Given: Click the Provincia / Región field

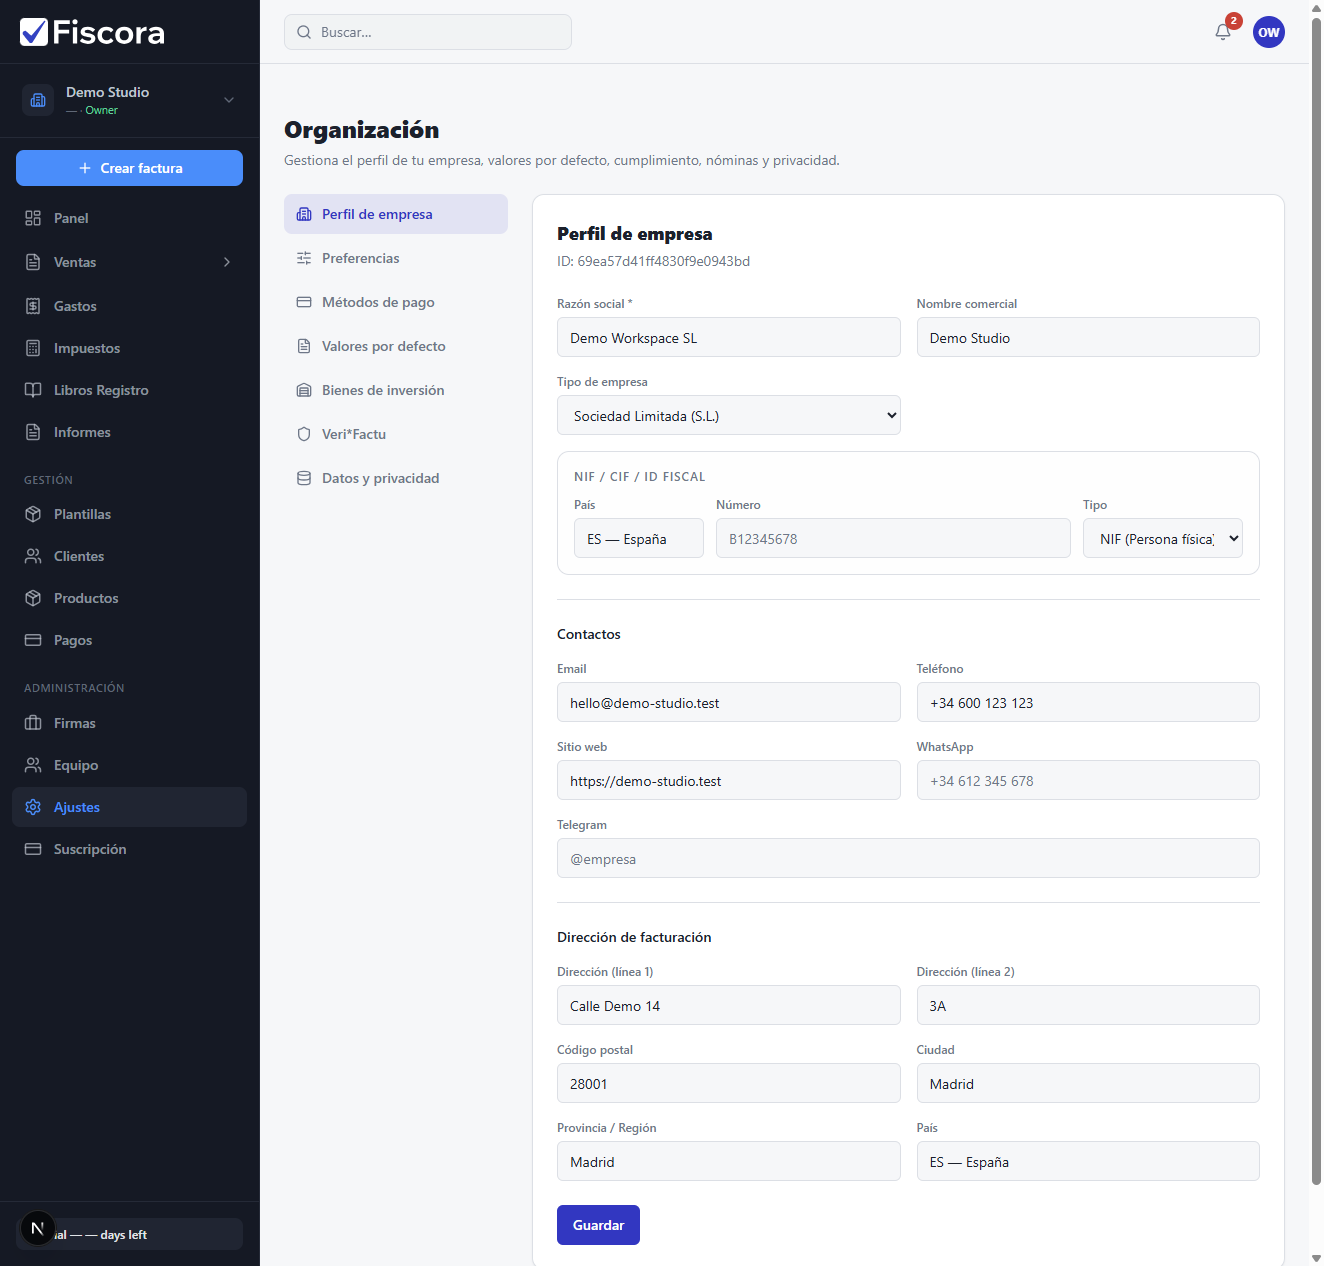Looking at the screenshot, I should pos(728,1161).
